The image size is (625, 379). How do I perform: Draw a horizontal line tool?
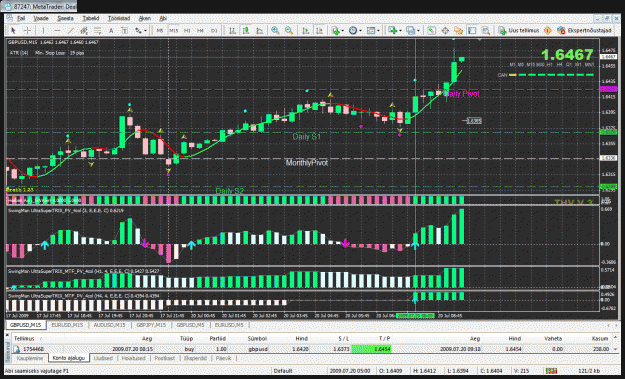pos(57,30)
